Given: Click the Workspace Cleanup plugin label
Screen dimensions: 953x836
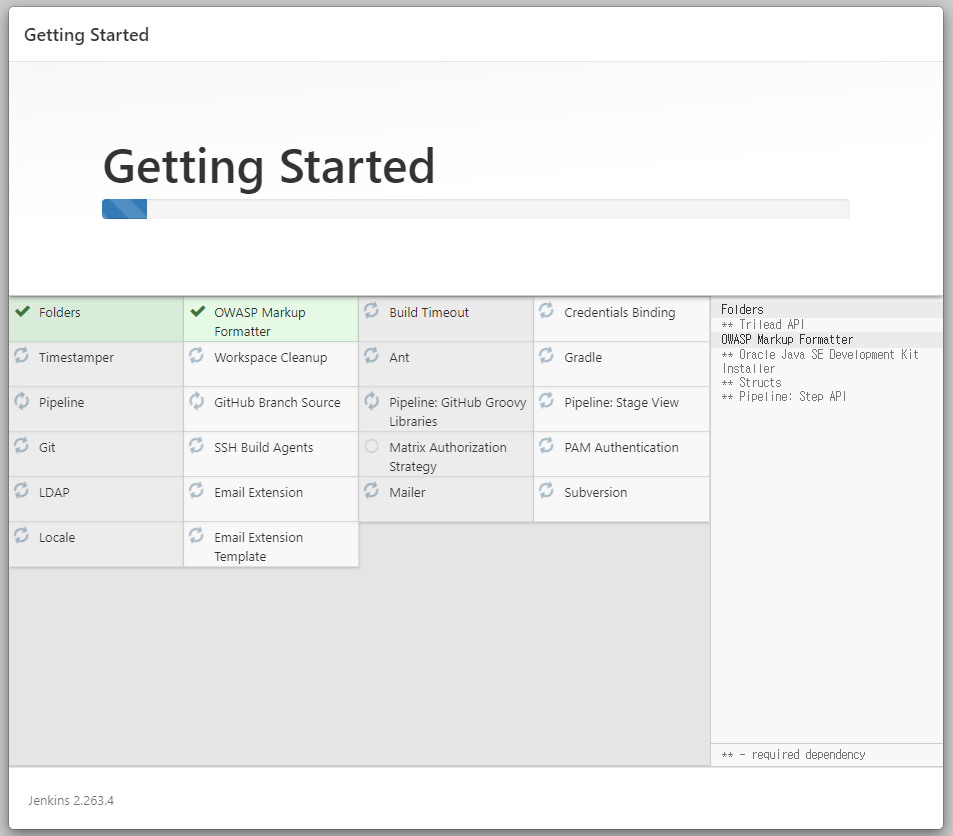Looking at the screenshot, I should point(270,358).
